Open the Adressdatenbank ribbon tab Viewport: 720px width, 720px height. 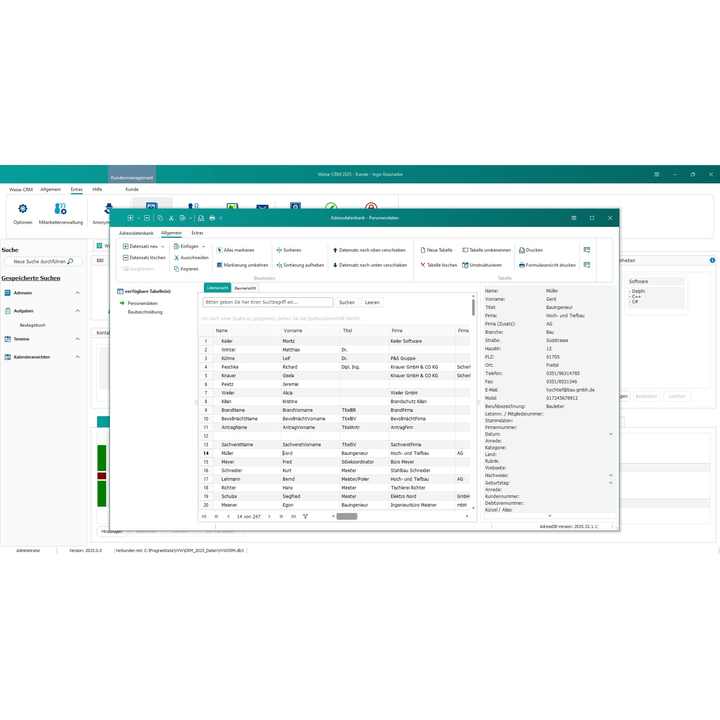coord(136,233)
